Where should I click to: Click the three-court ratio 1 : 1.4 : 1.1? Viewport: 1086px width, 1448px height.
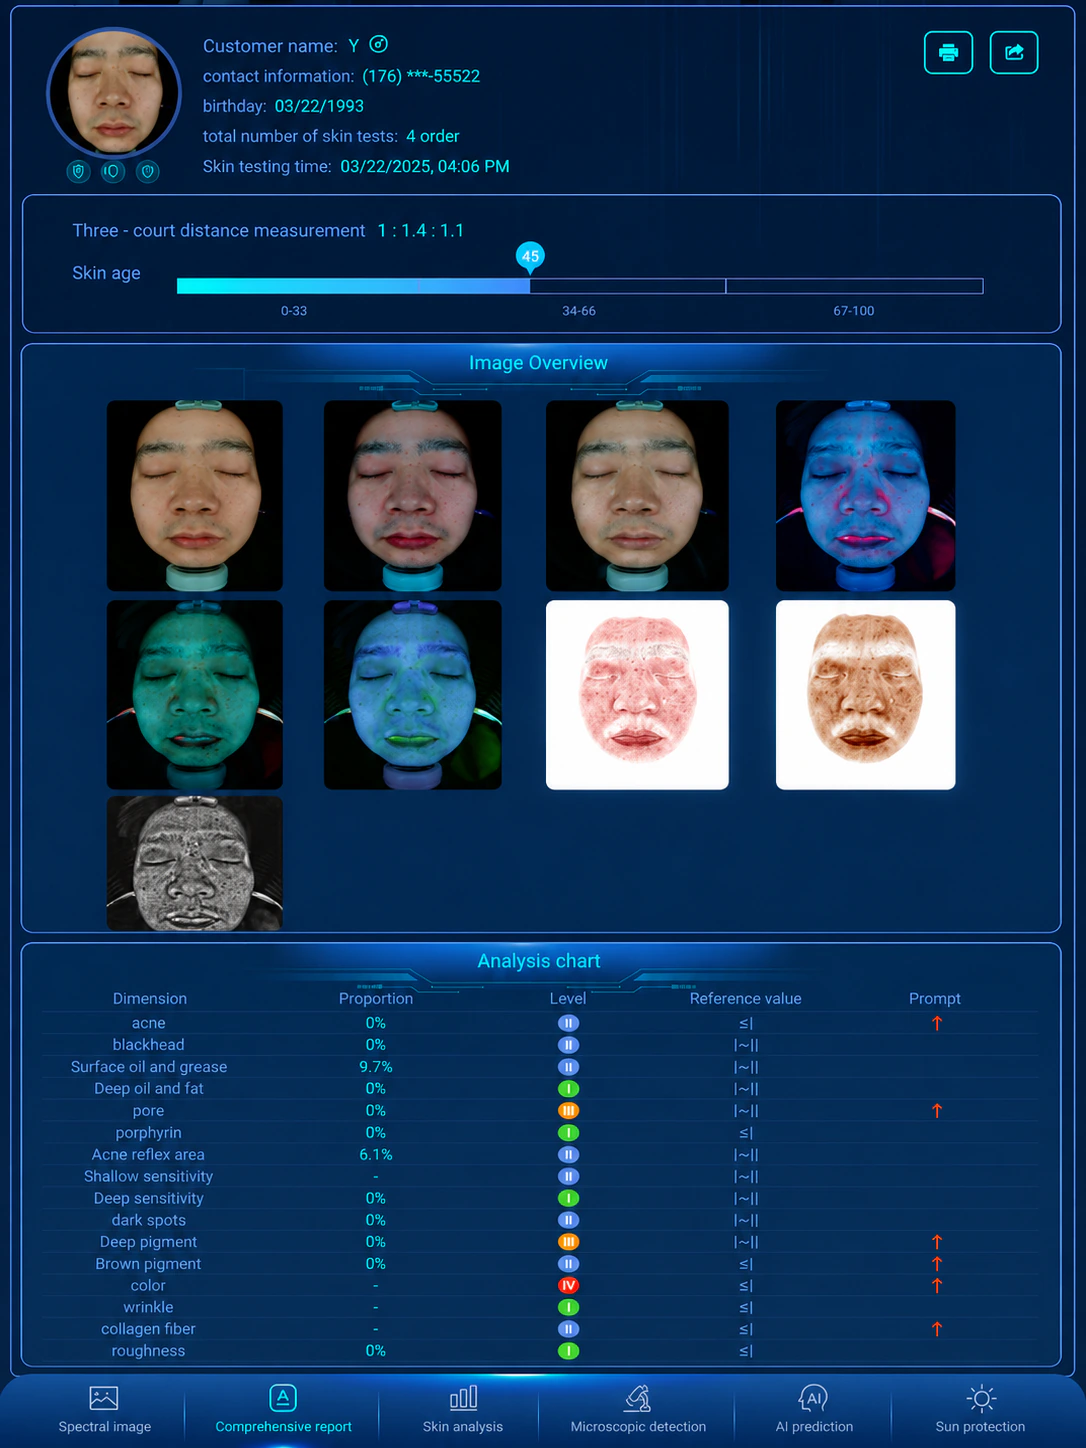[x=421, y=231]
